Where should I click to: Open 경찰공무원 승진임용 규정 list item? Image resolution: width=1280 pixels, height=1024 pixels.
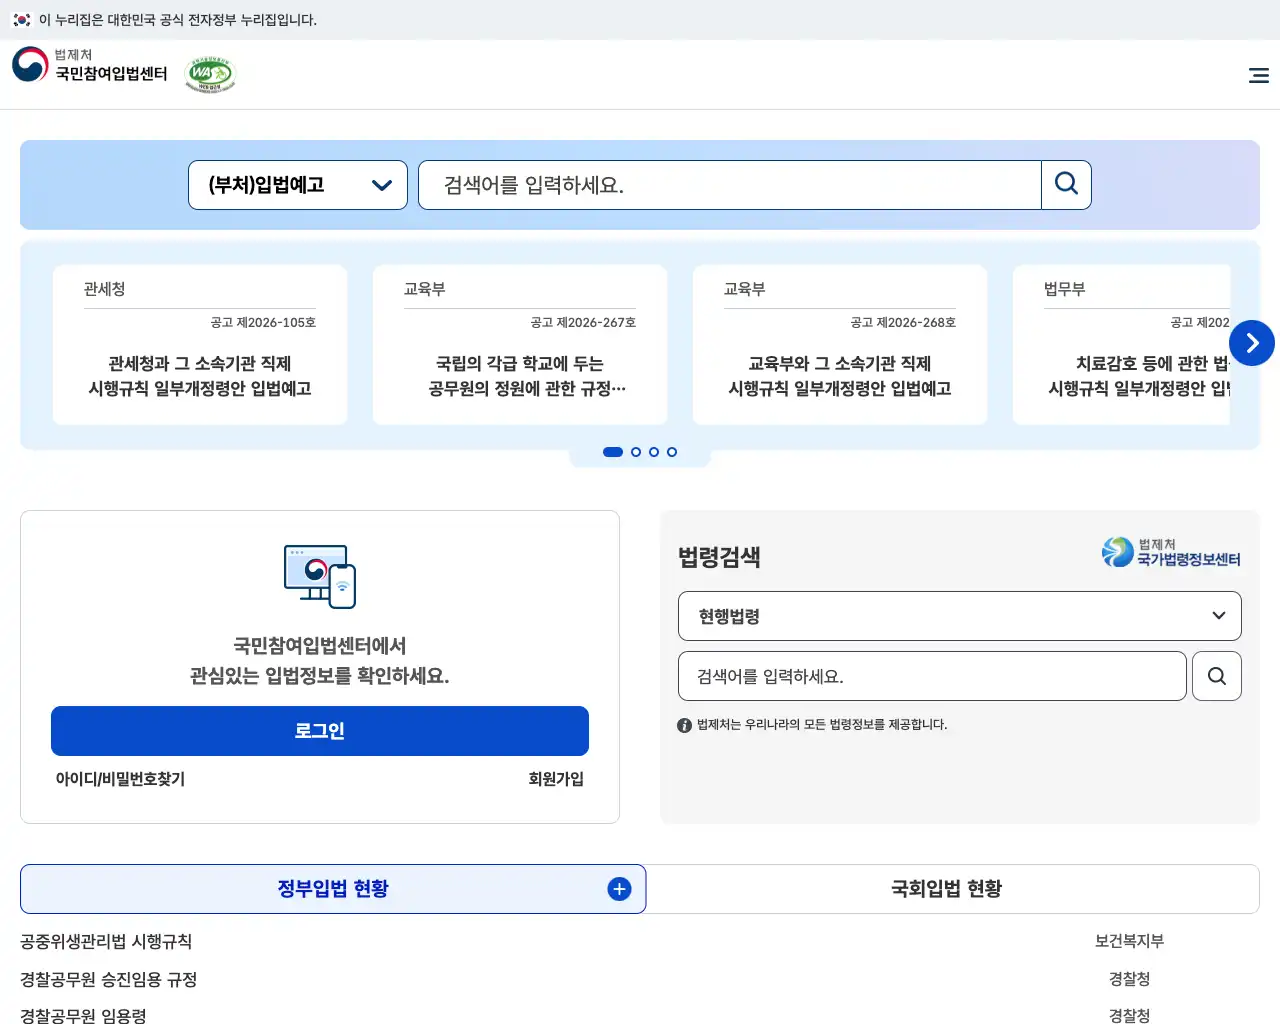pyautogui.click(x=109, y=979)
